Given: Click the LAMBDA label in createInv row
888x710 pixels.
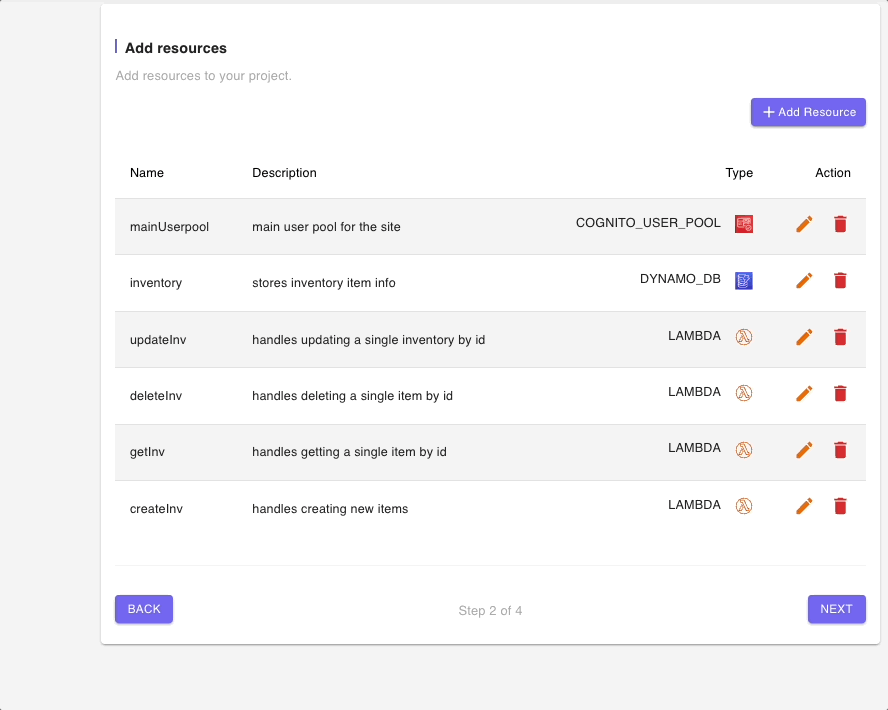Looking at the screenshot, I should (694, 504).
